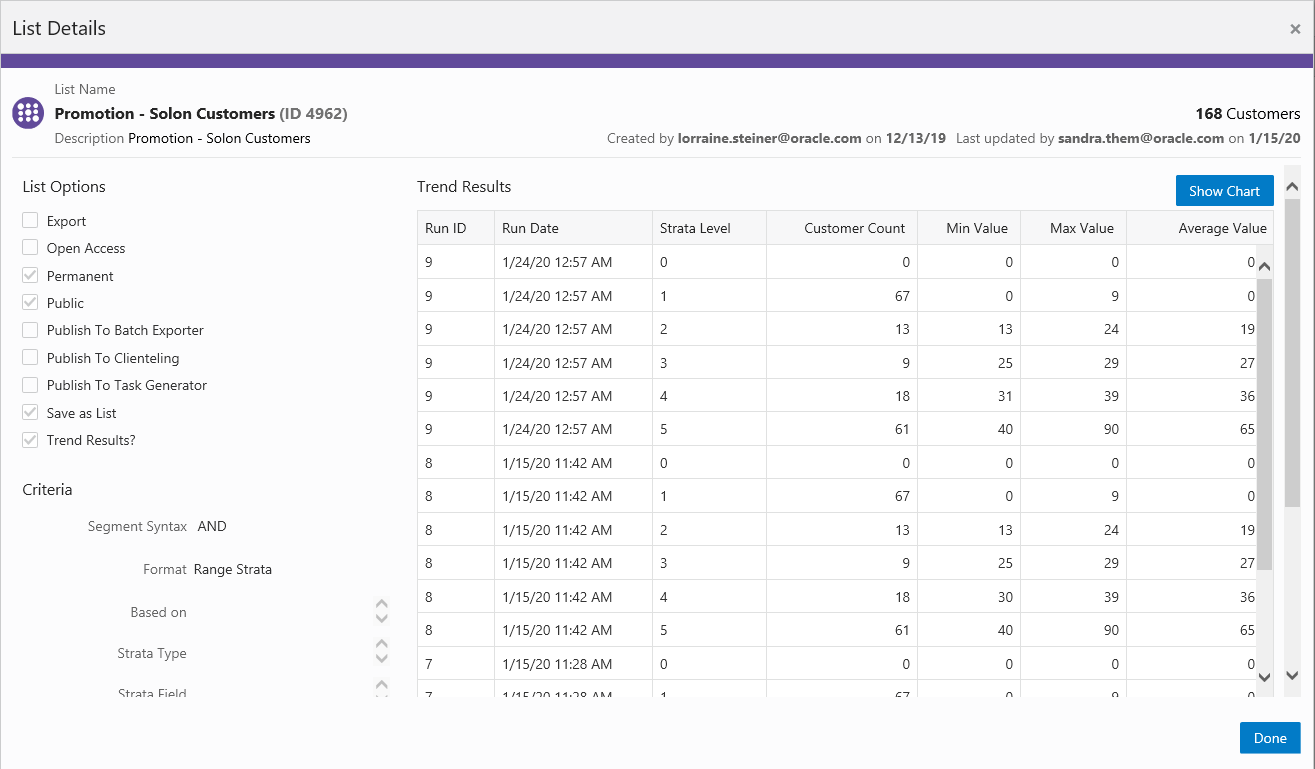This screenshot has height=769, width=1315.
Task: Check Publish To Clienteling option
Action: tap(30, 358)
